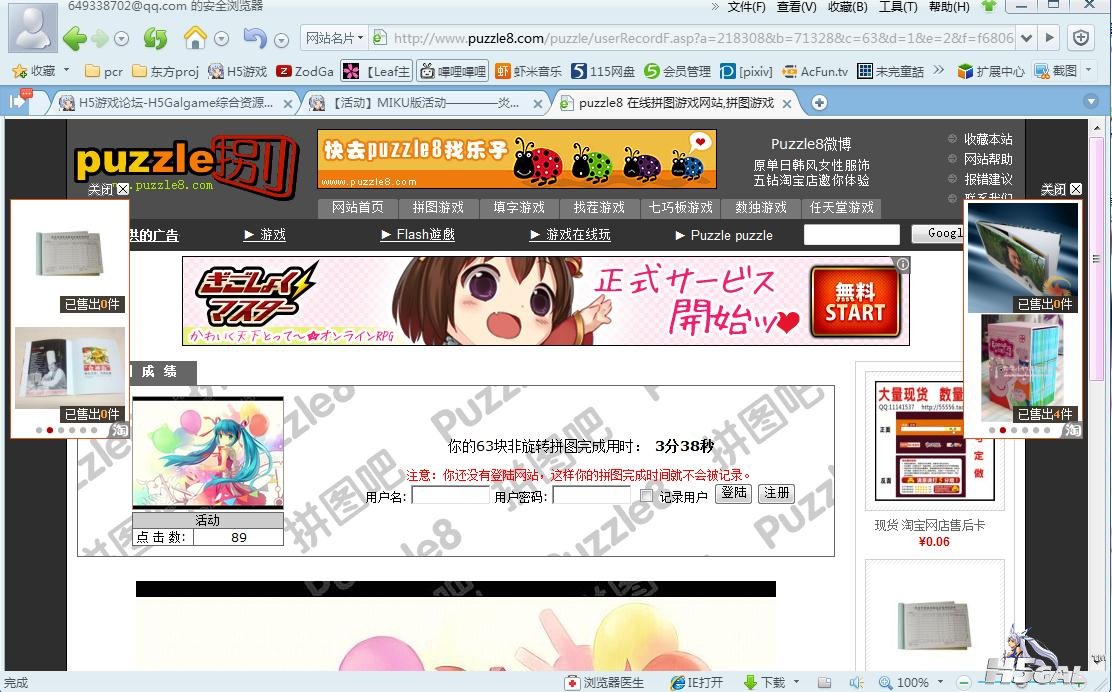Screen dimensions: 1112x692
Task: Show more bookmarks with the chevron
Action: [939, 70]
